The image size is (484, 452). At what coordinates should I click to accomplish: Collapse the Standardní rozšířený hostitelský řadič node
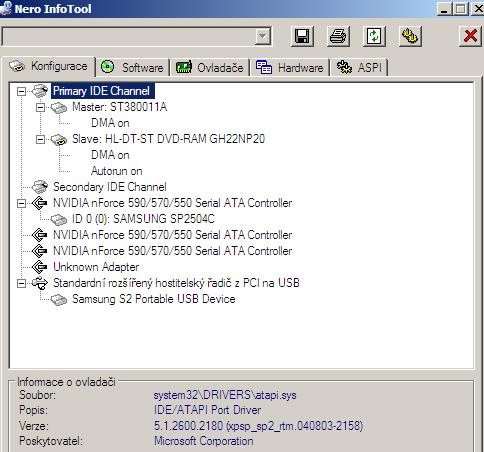click(x=21, y=283)
